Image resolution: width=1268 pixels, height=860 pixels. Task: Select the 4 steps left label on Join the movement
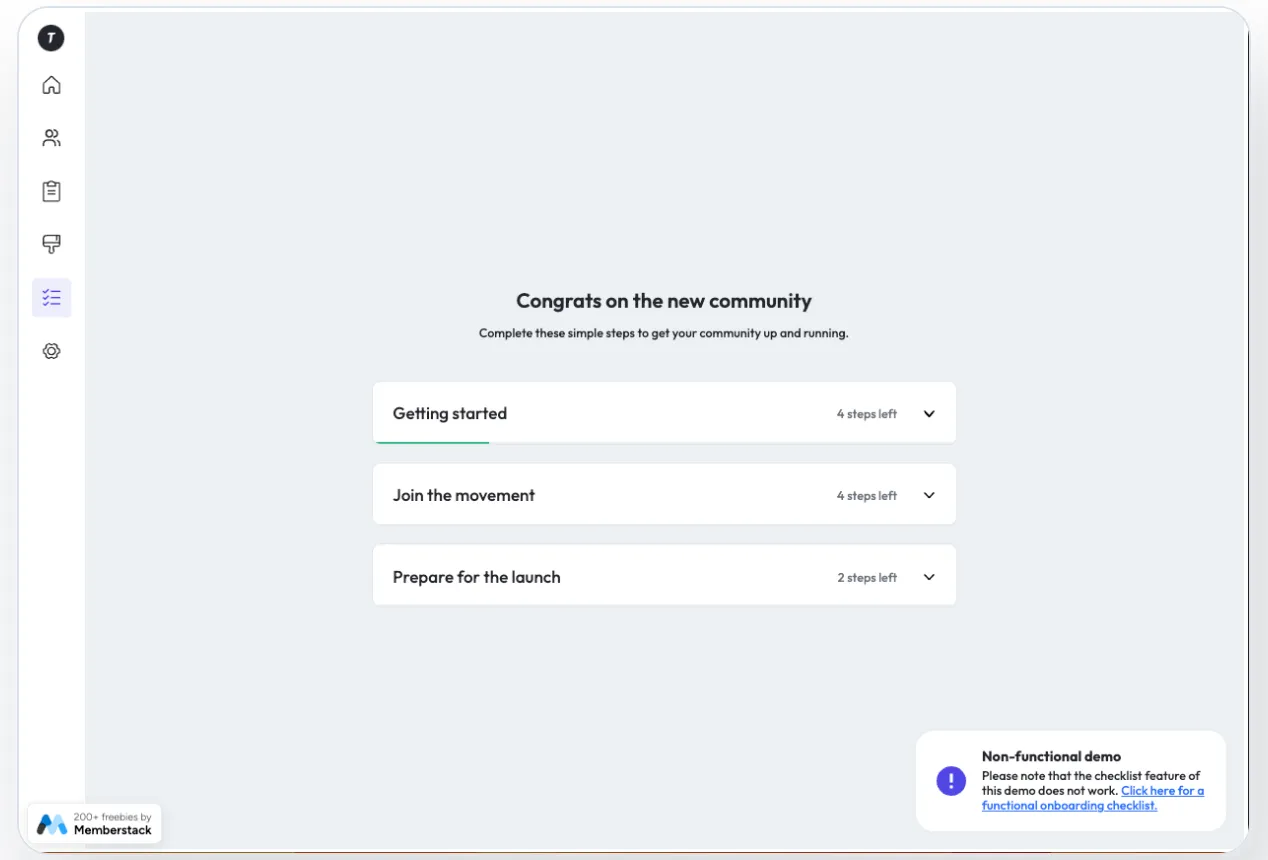coord(866,494)
